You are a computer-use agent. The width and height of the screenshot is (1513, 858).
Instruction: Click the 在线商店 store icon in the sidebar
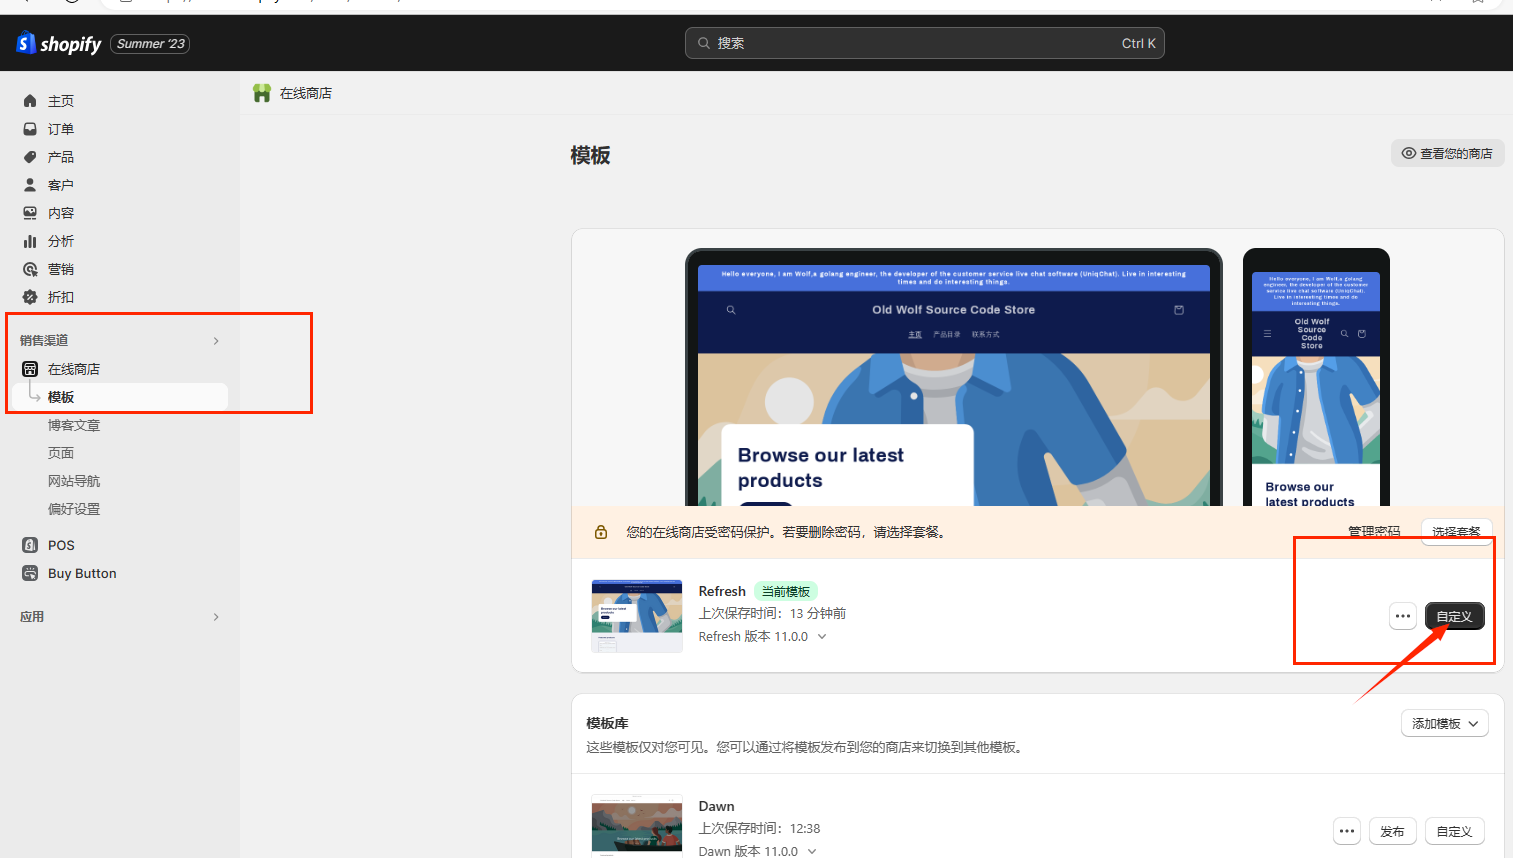pos(30,369)
